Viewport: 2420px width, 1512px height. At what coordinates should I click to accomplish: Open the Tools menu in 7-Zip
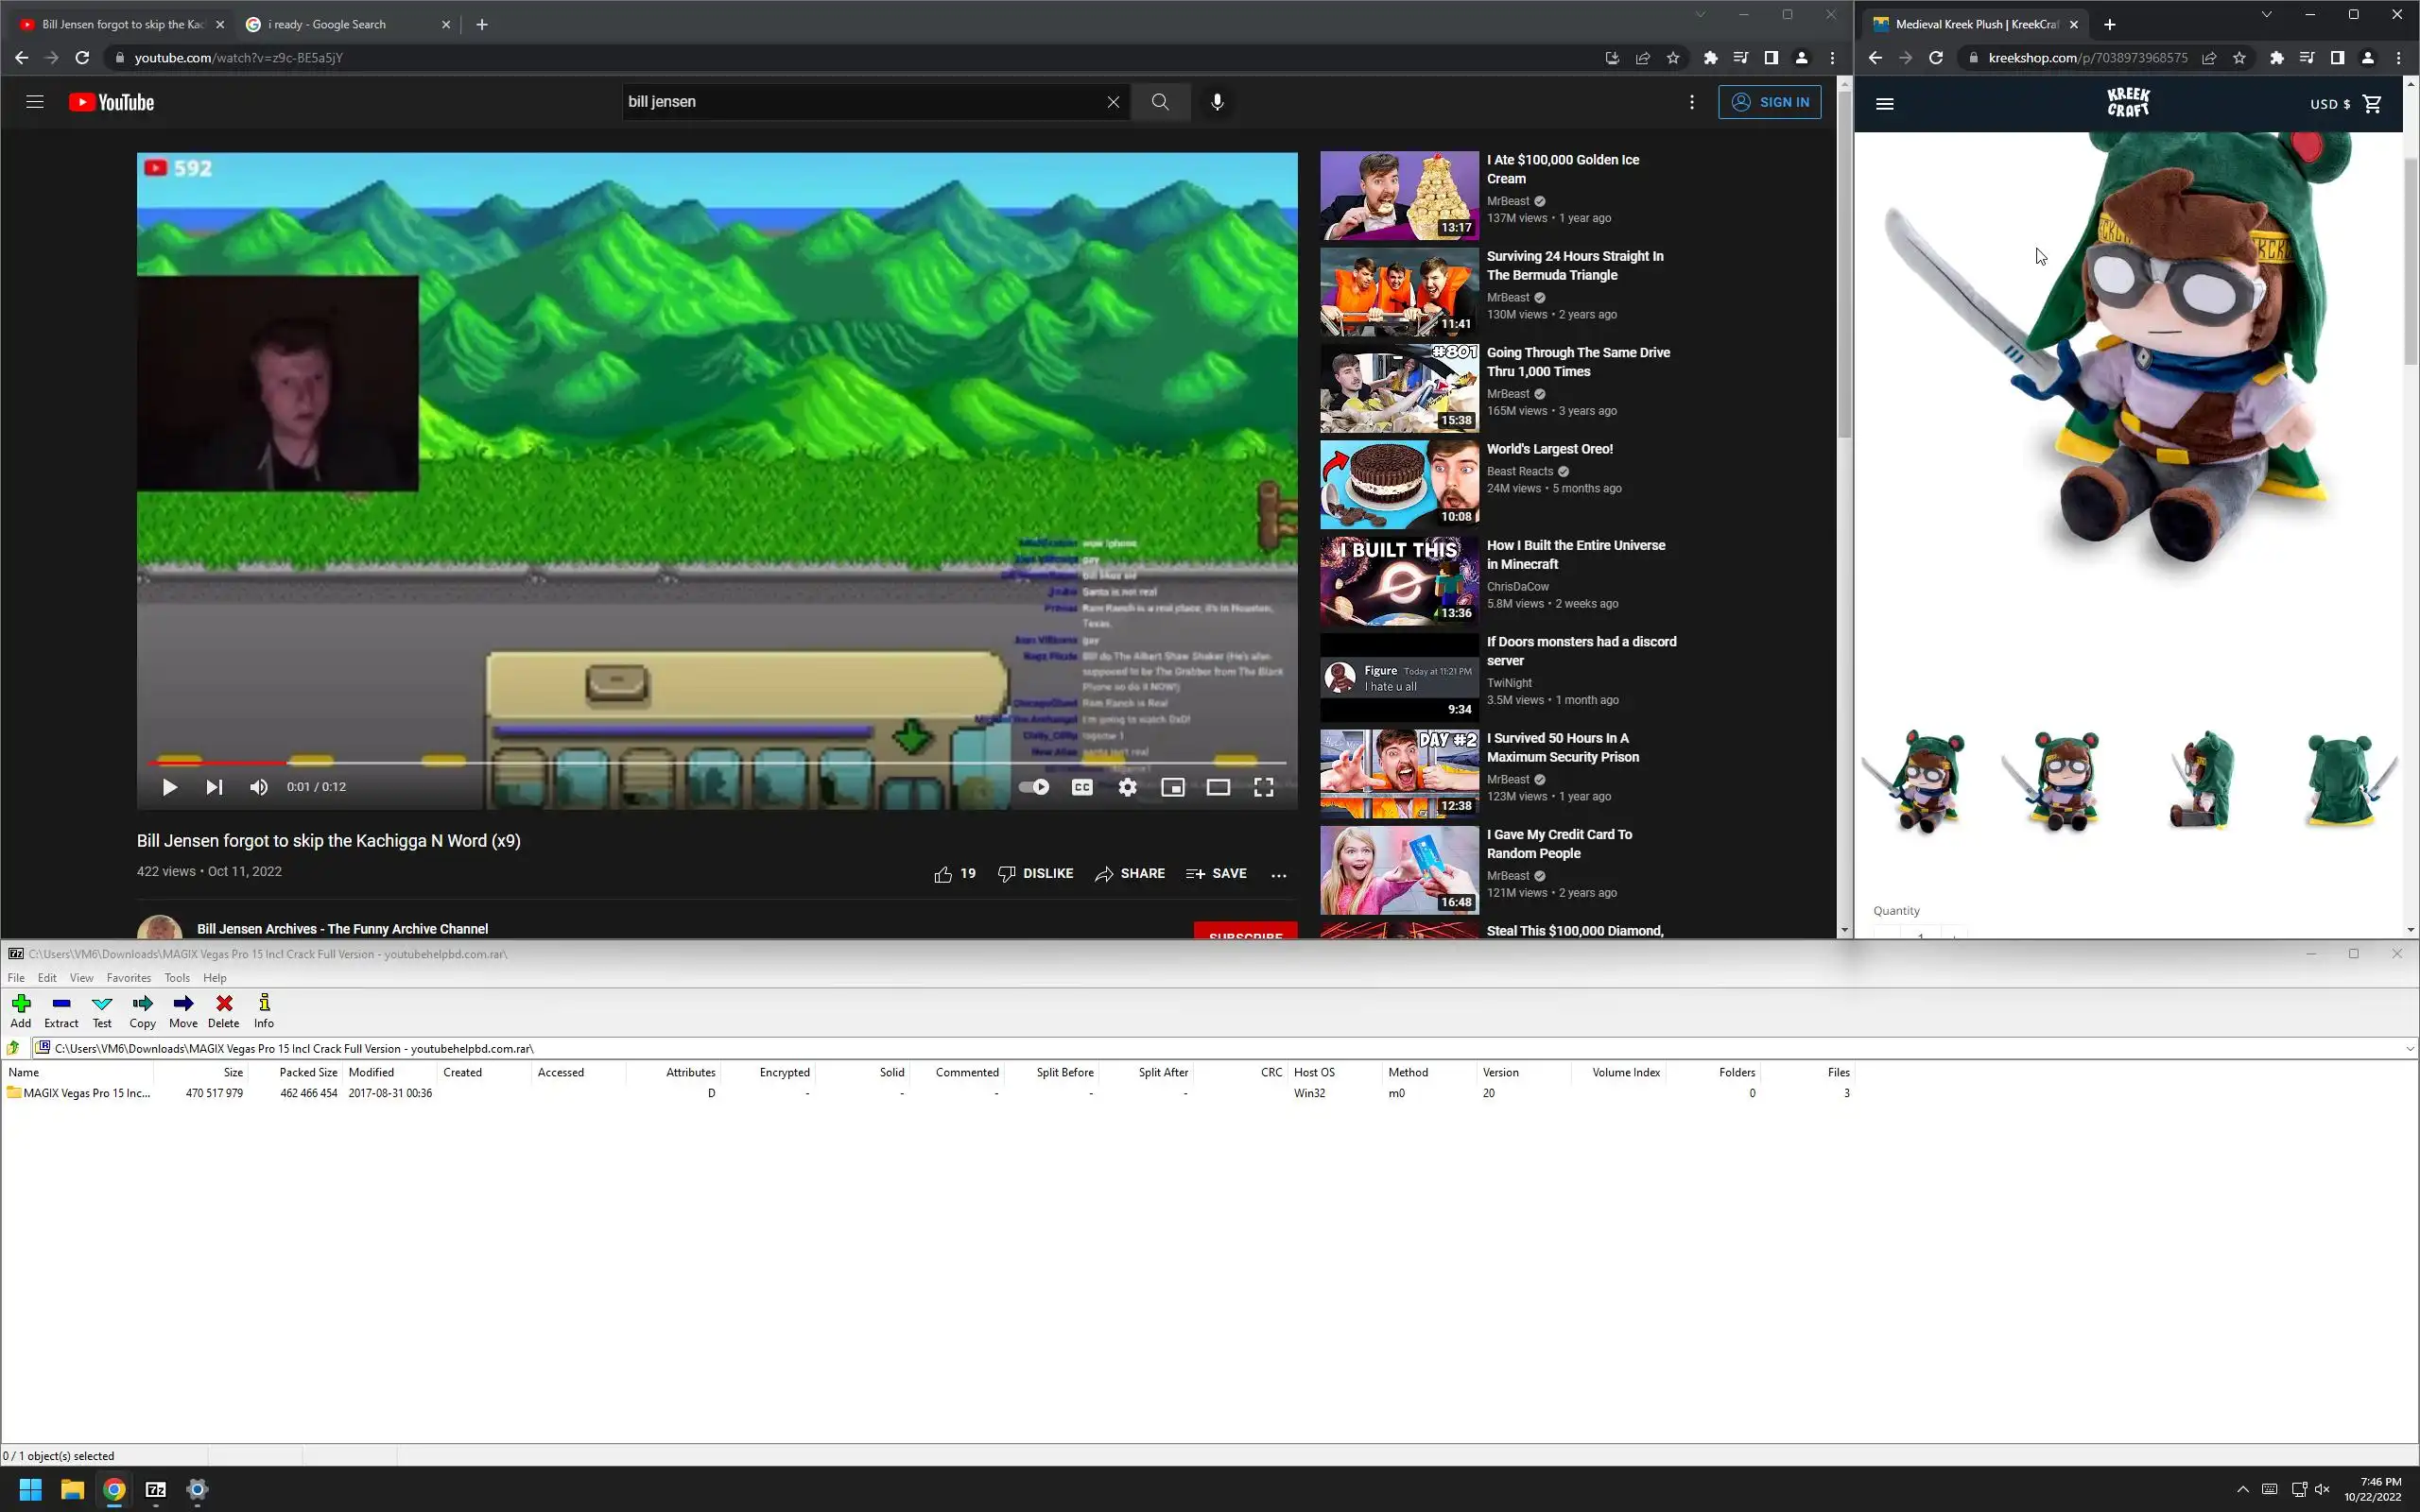point(177,978)
